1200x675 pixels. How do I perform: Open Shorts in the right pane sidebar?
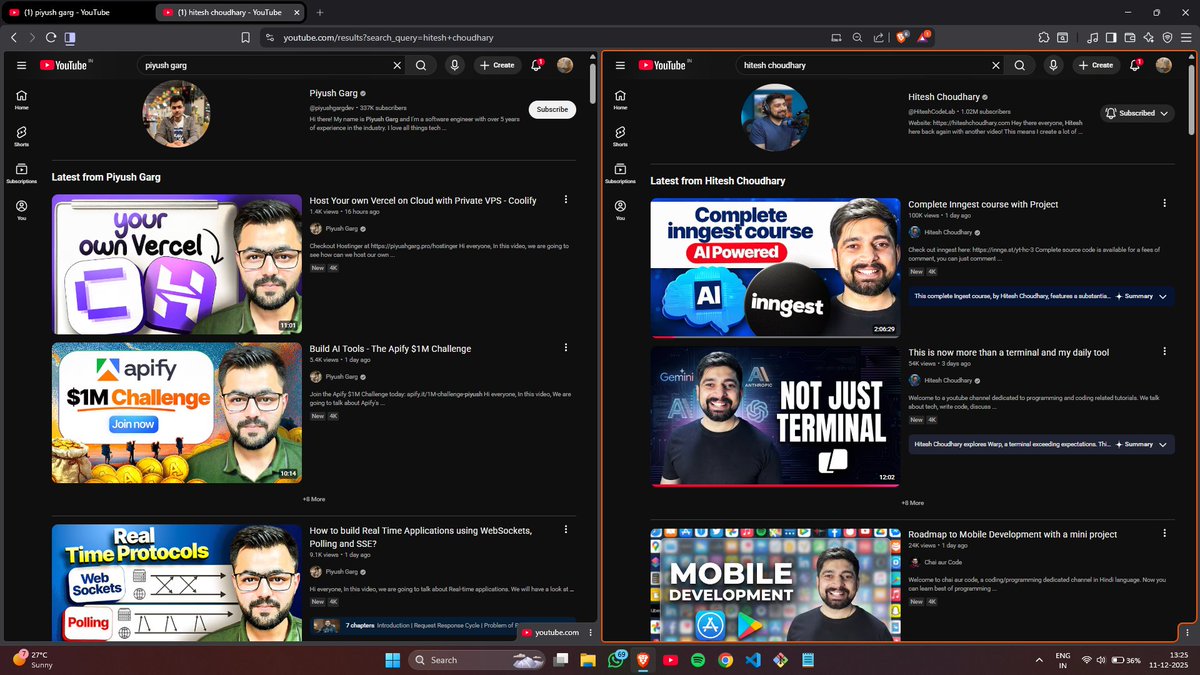(x=620, y=136)
